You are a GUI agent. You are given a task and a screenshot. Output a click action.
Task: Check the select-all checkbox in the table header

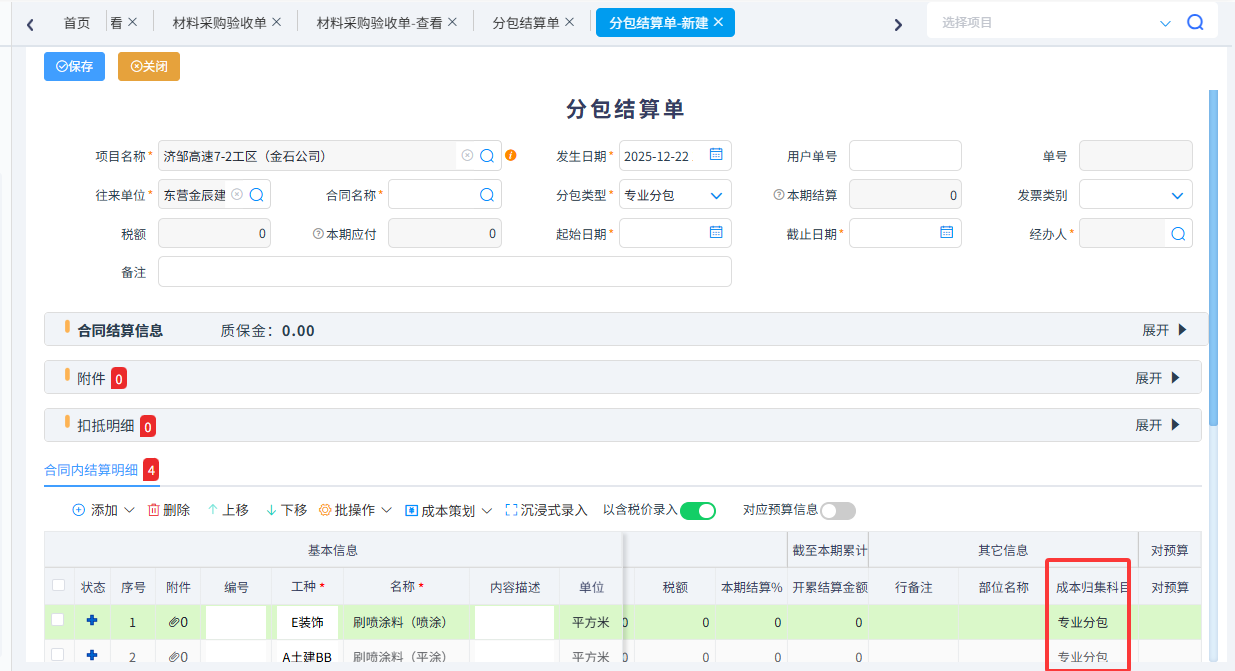click(x=60, y=587)
